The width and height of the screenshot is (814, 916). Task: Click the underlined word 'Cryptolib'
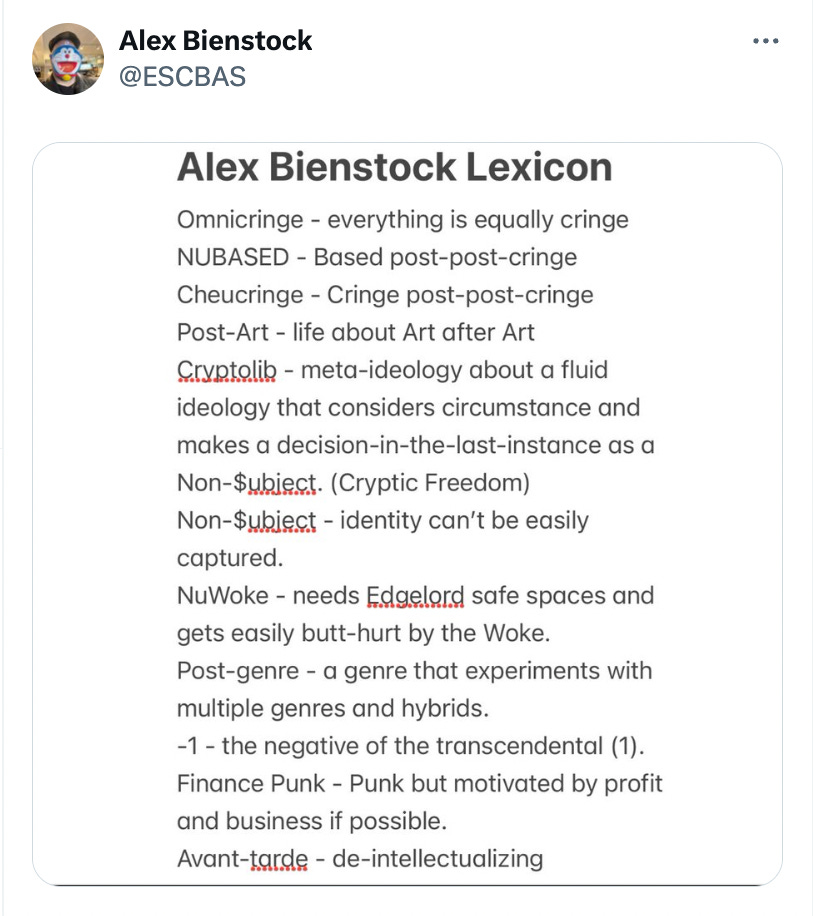click(226, 370)
